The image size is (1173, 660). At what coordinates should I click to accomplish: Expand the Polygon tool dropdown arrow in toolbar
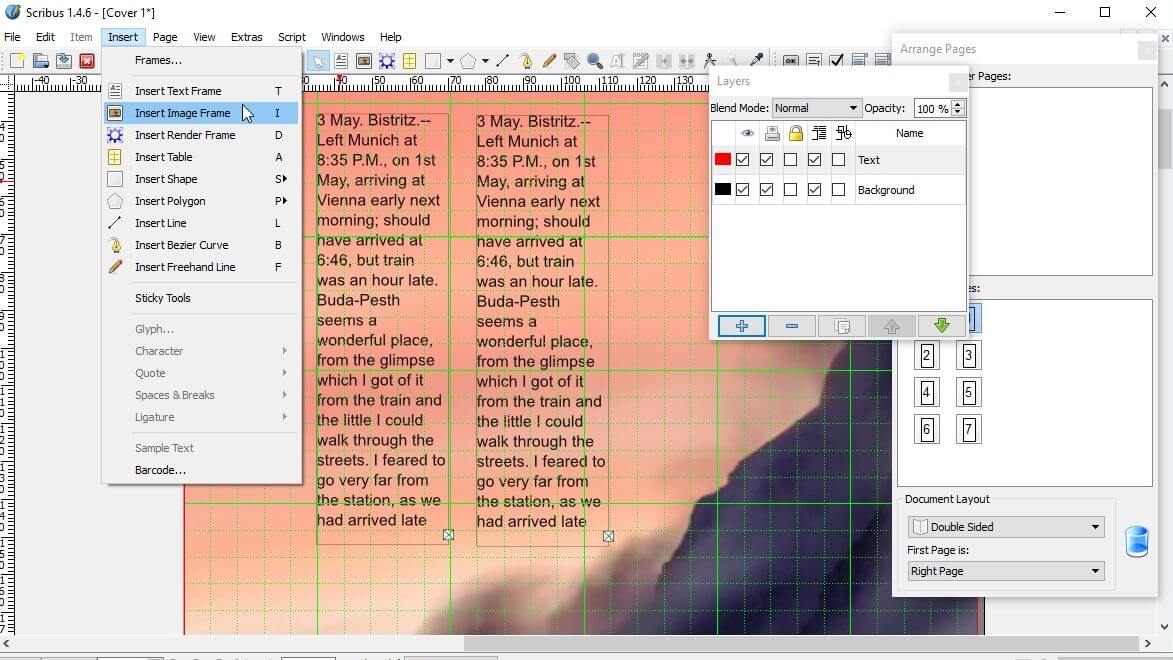click(x=486, y=61)
